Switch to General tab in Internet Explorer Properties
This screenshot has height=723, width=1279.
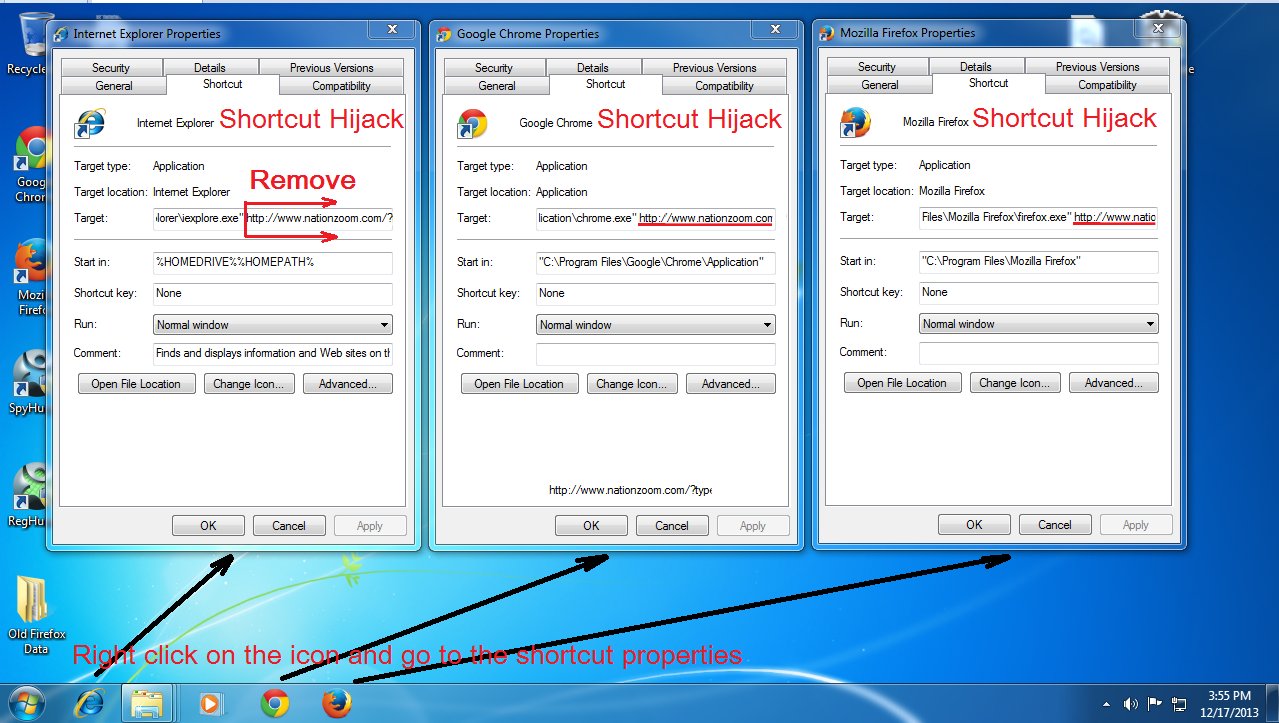pyautogui.click(x=114, y=86)
